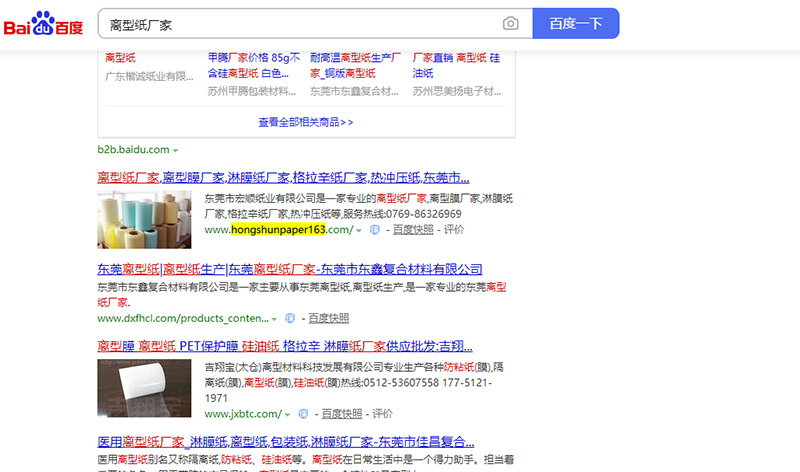Open 百度快照 for the jxbtc.com result

click(x=342, y=414)
